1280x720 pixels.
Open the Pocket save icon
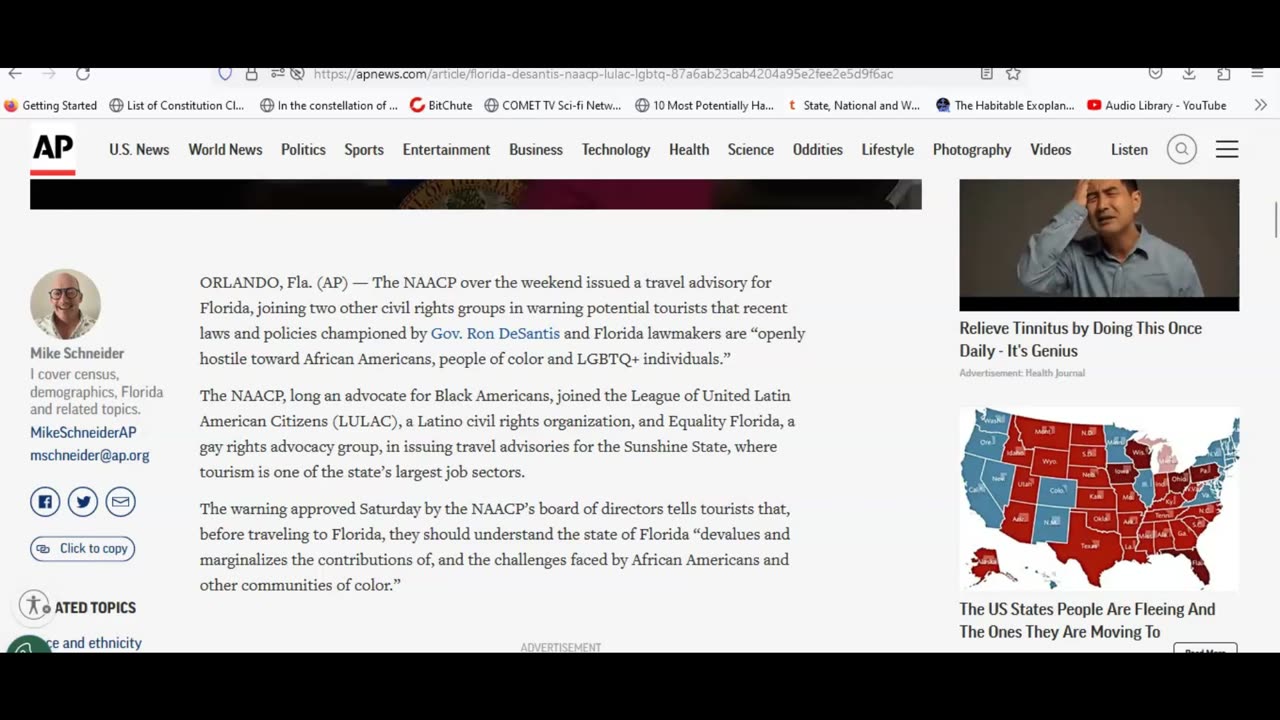(1155, 74)
